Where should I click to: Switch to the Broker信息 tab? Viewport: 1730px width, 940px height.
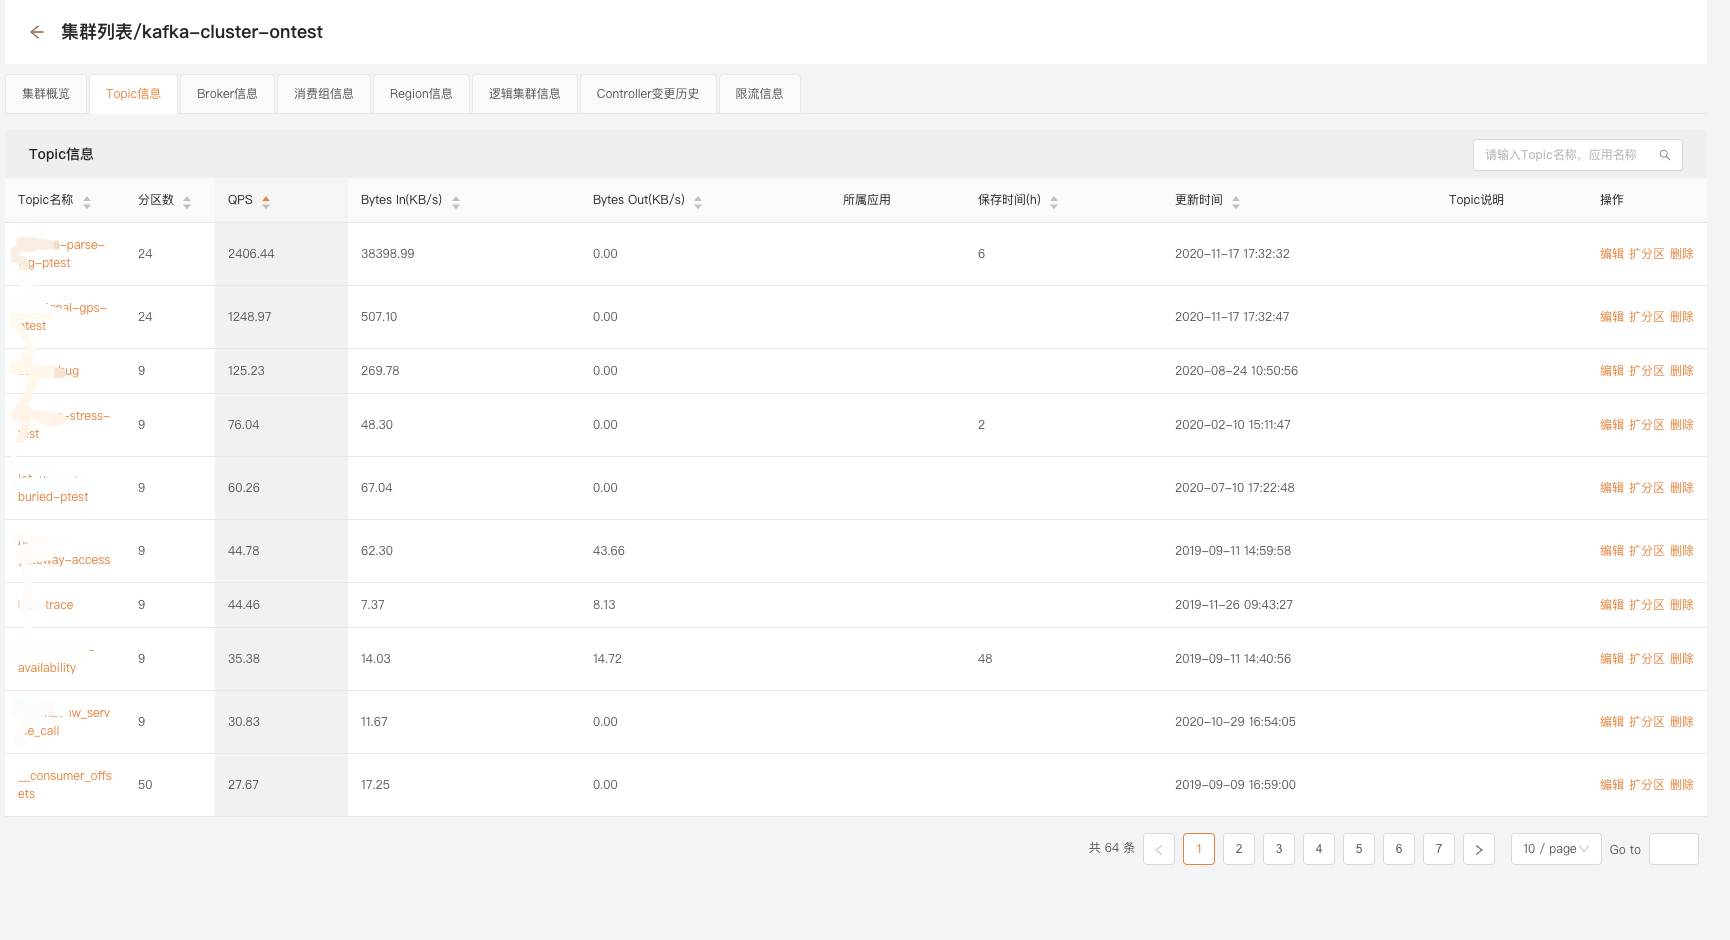click(227, 94)
